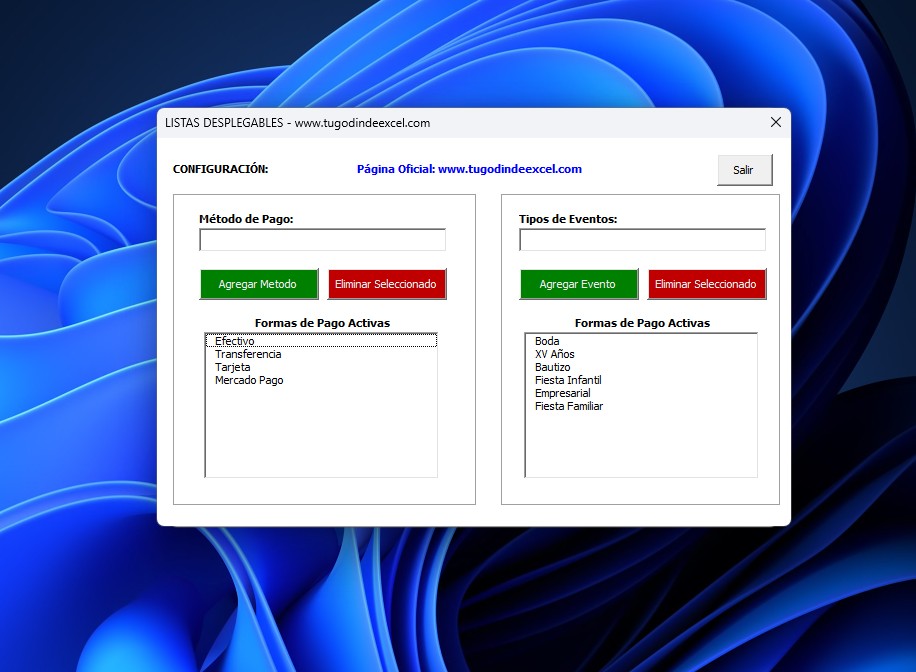Select Empresarial event type
Screen dimensions: 916x672
point(563,393)
